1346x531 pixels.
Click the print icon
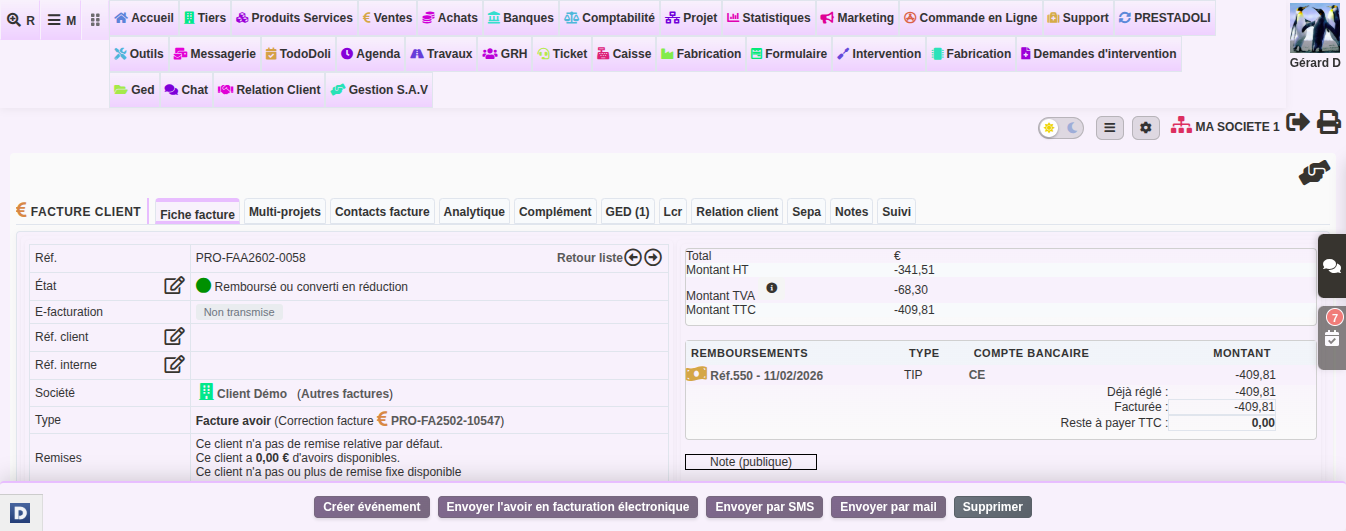pos(1328,122)
